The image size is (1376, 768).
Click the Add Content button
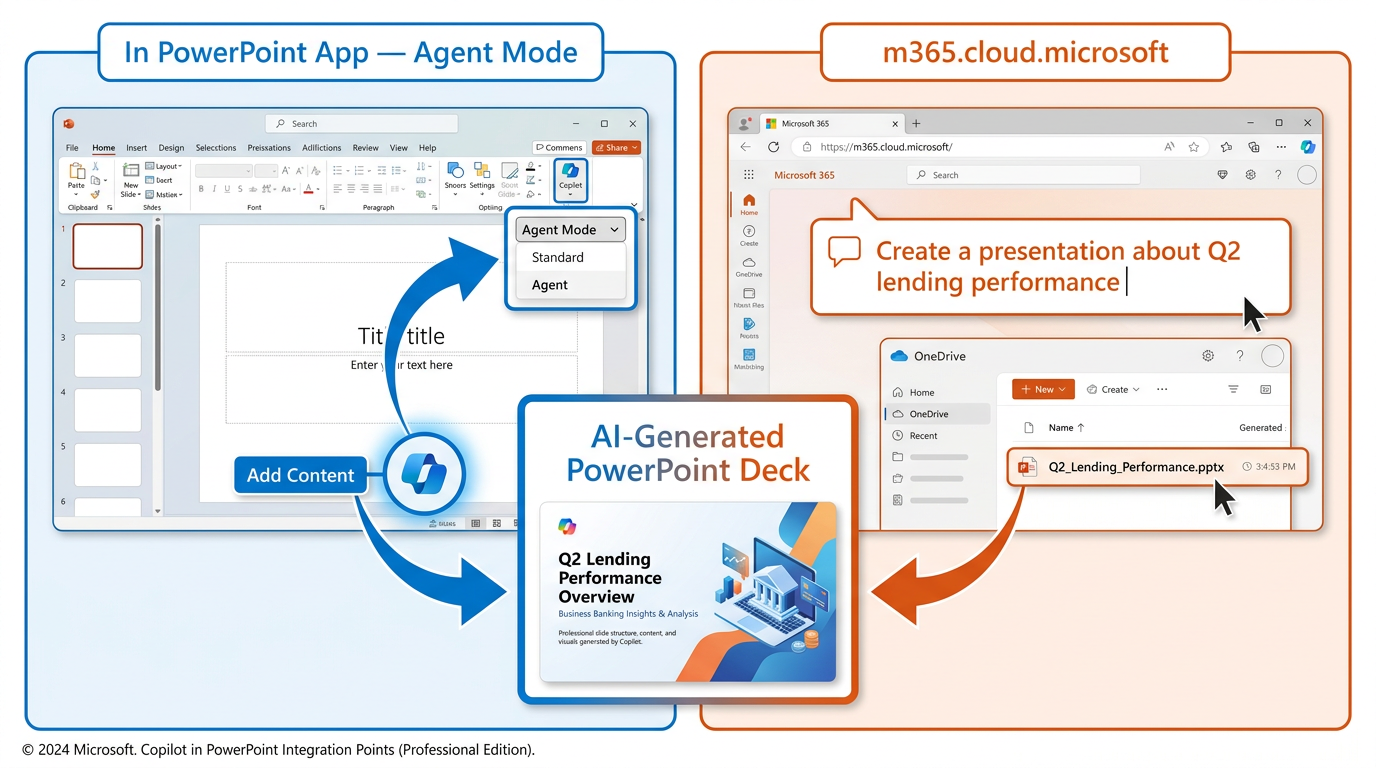pyautogui.click(x=300, y=475)
